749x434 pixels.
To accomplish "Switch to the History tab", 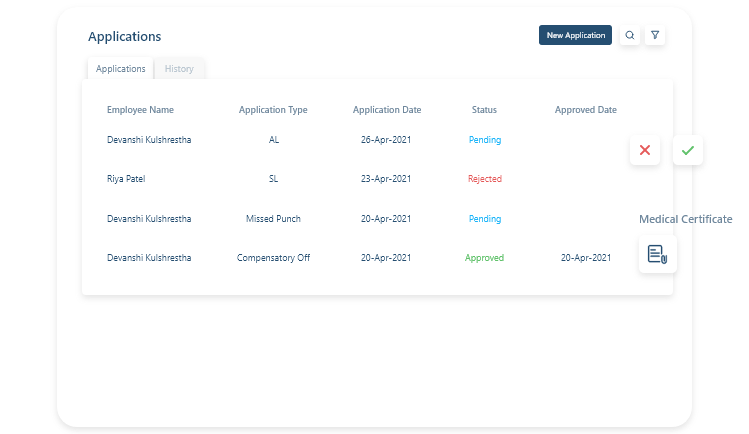I will click(179, 69).
